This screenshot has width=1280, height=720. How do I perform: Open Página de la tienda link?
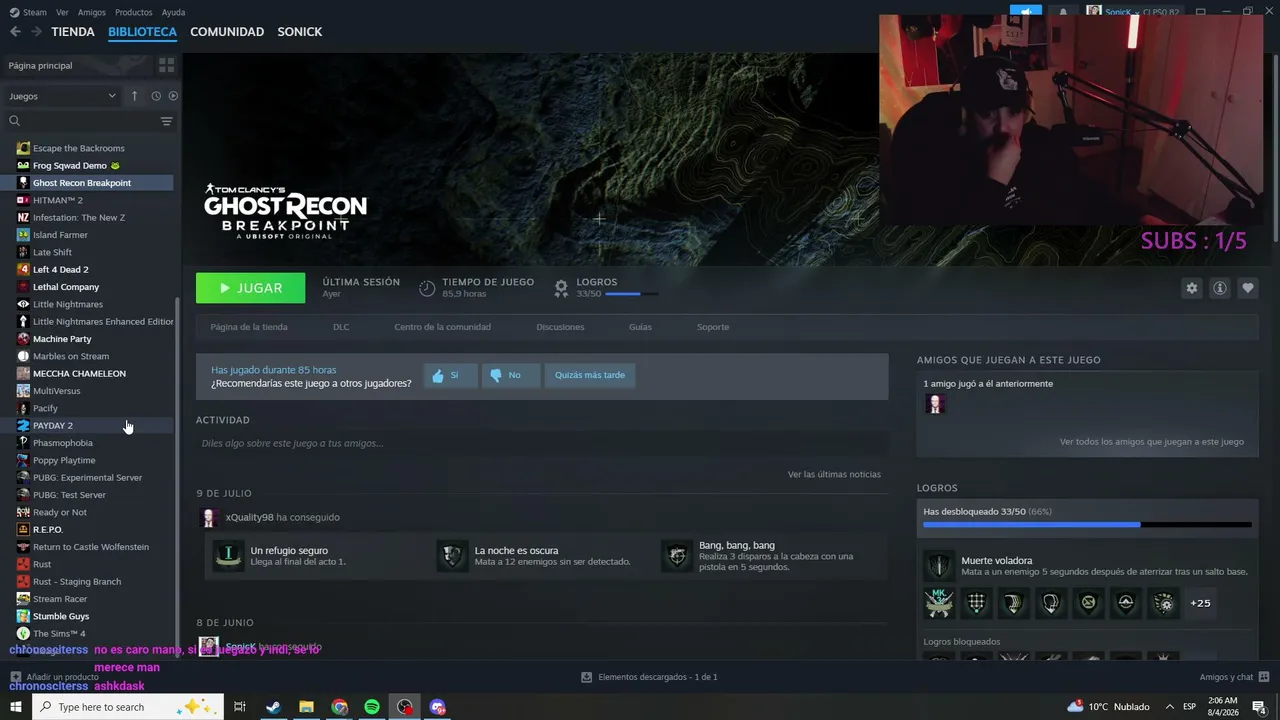coord(249,327)
